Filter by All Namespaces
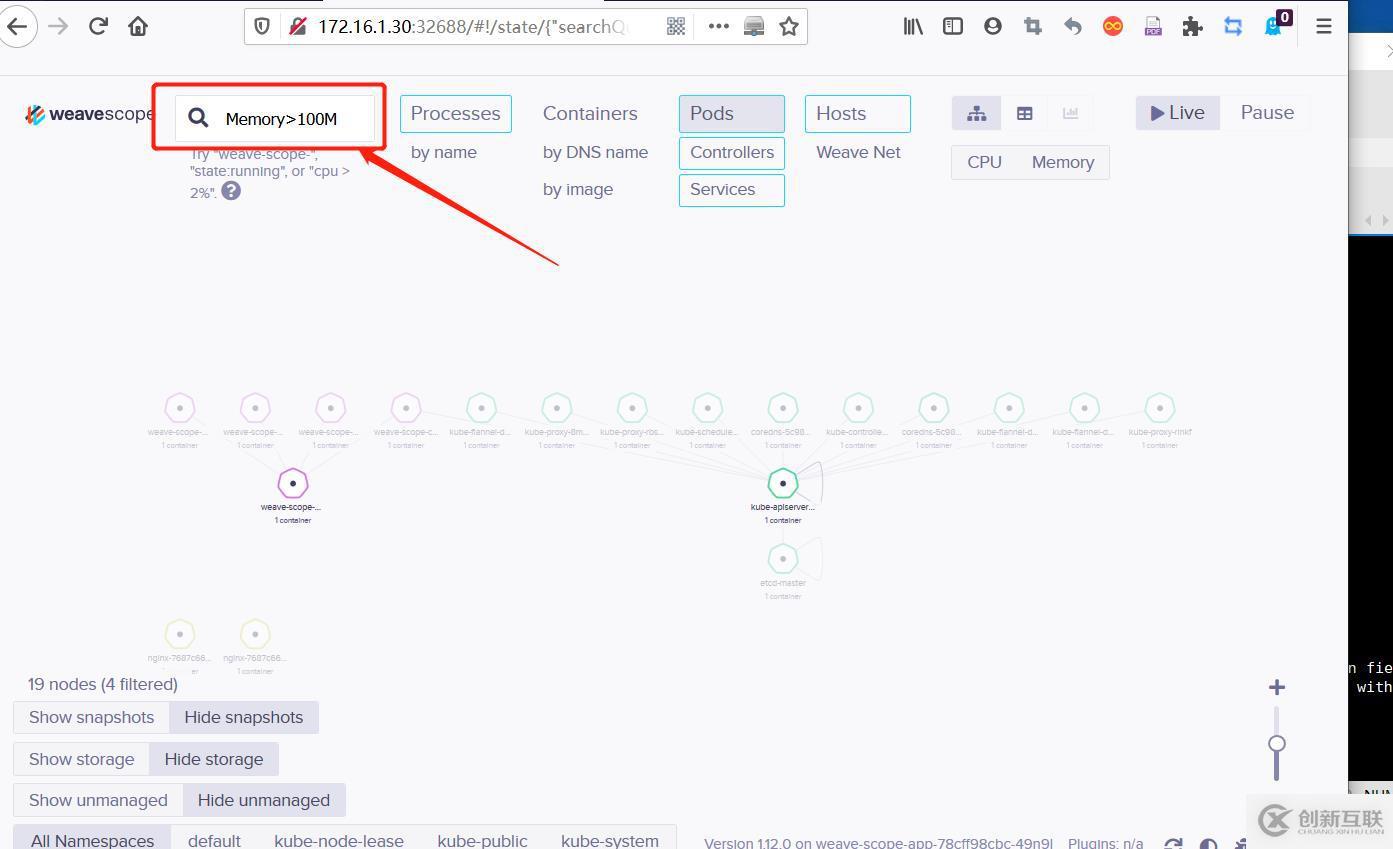Viewport: 1393px width, 849px height. point(92,841)
